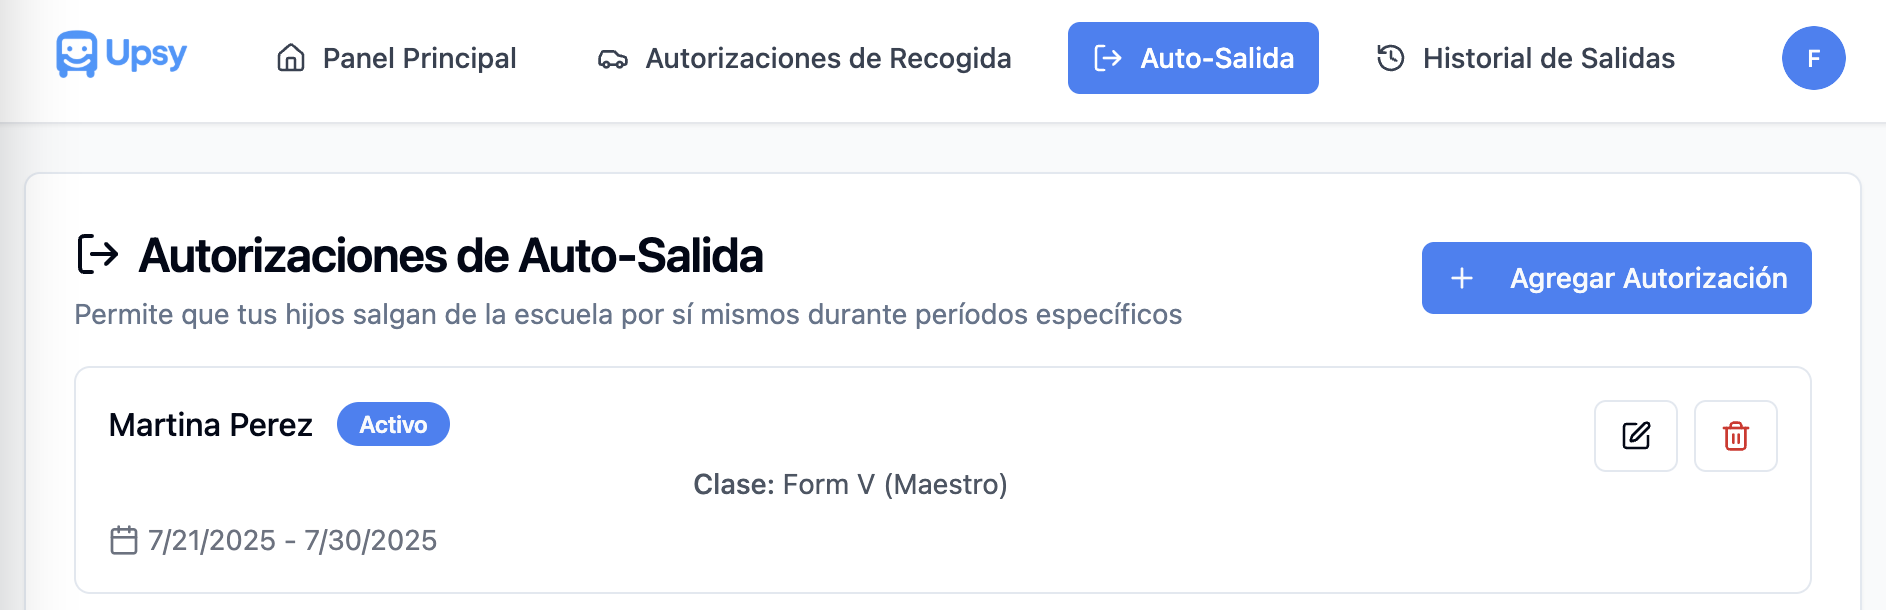Screen dimensions: 1886x610
Task: Click the exit-arrow icon in the Auto-Salida tab
Action: [x=1107, y=58]
